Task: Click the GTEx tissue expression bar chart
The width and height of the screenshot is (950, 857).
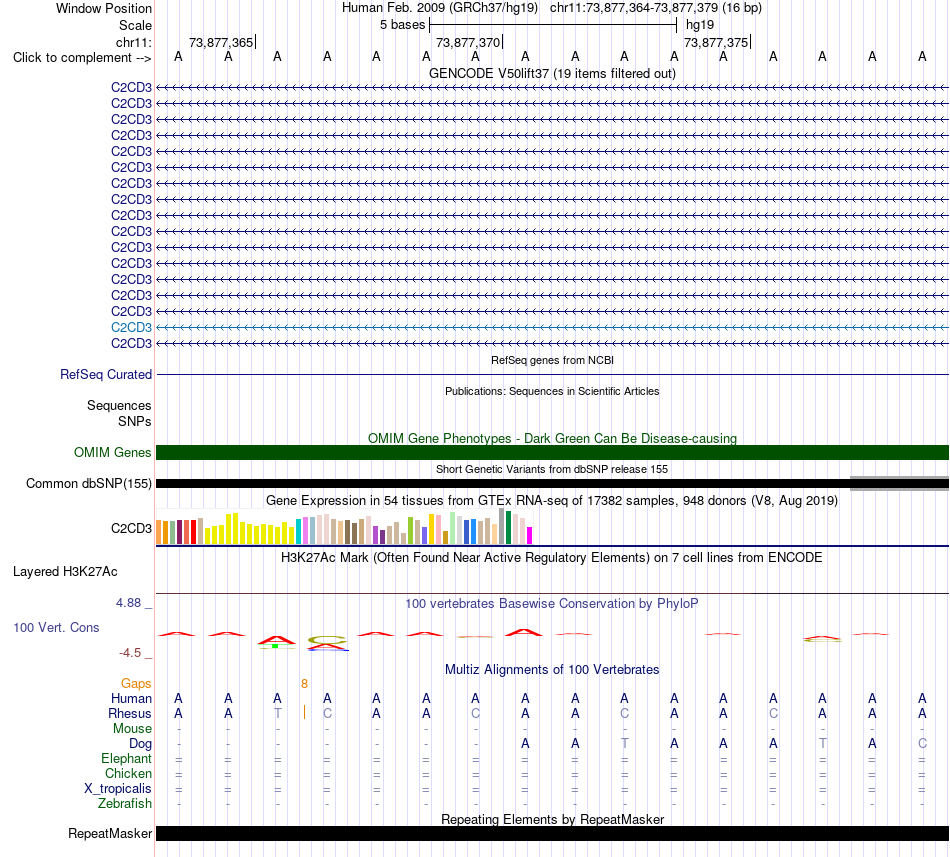Action: (344, 527)
